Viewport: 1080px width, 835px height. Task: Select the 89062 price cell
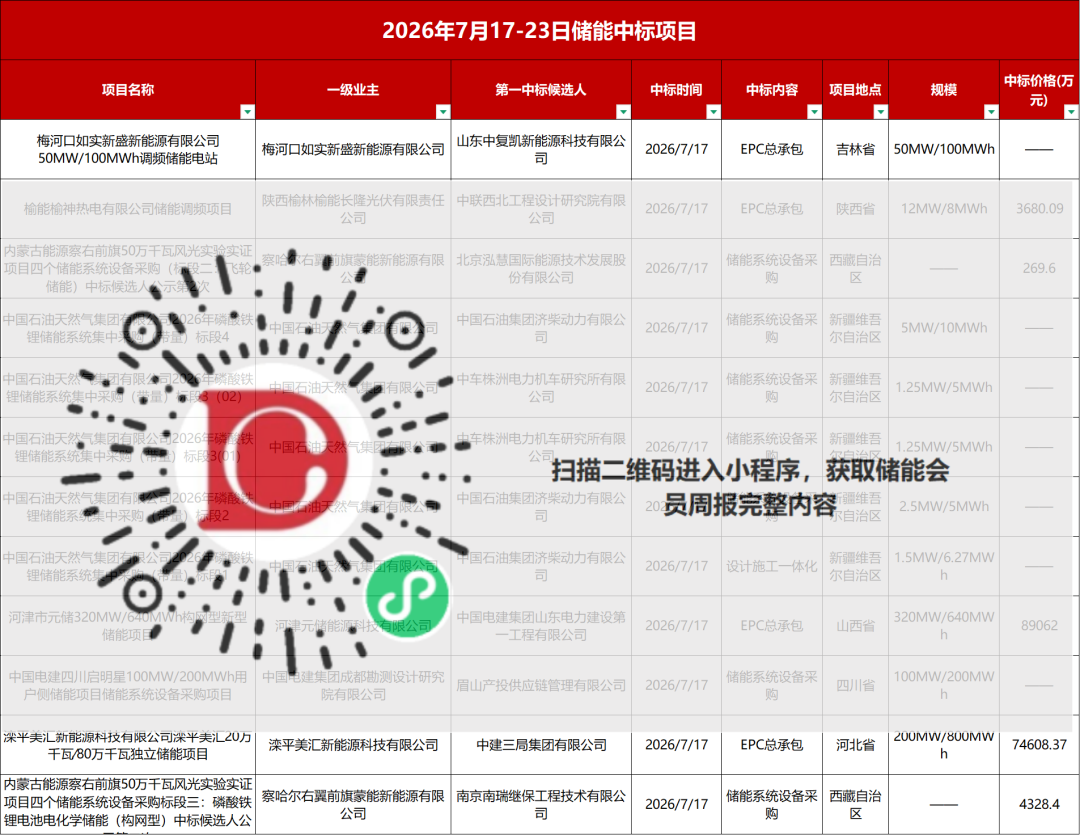(1039, 626)
